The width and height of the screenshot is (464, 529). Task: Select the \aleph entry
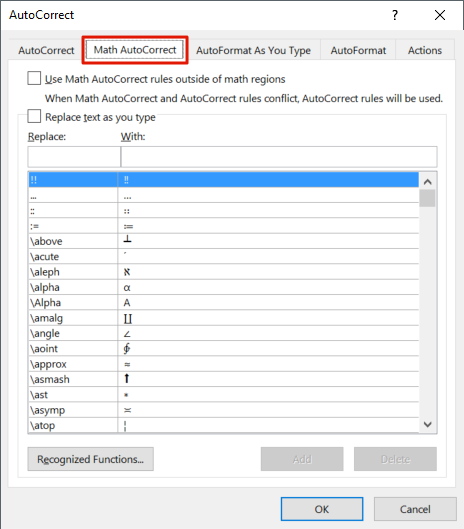(x=224, y=272)
